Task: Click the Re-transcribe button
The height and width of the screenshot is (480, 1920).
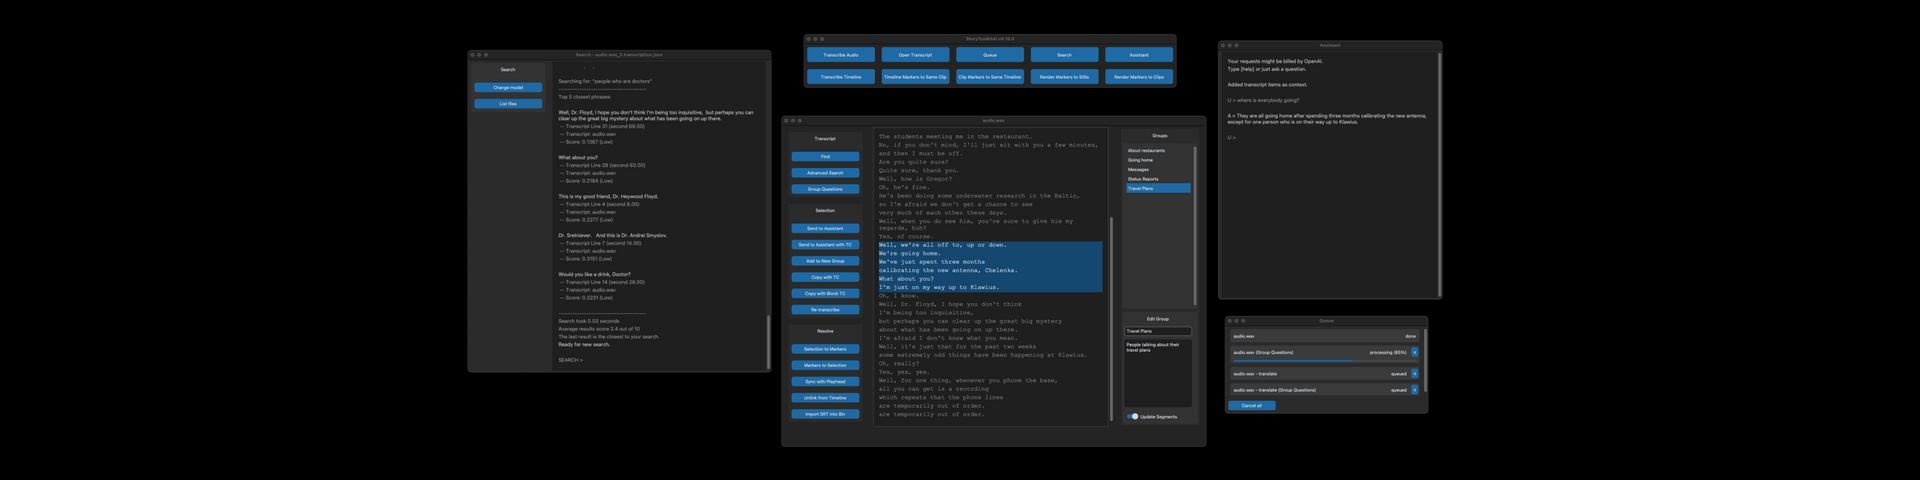Action: coord(825,310)
